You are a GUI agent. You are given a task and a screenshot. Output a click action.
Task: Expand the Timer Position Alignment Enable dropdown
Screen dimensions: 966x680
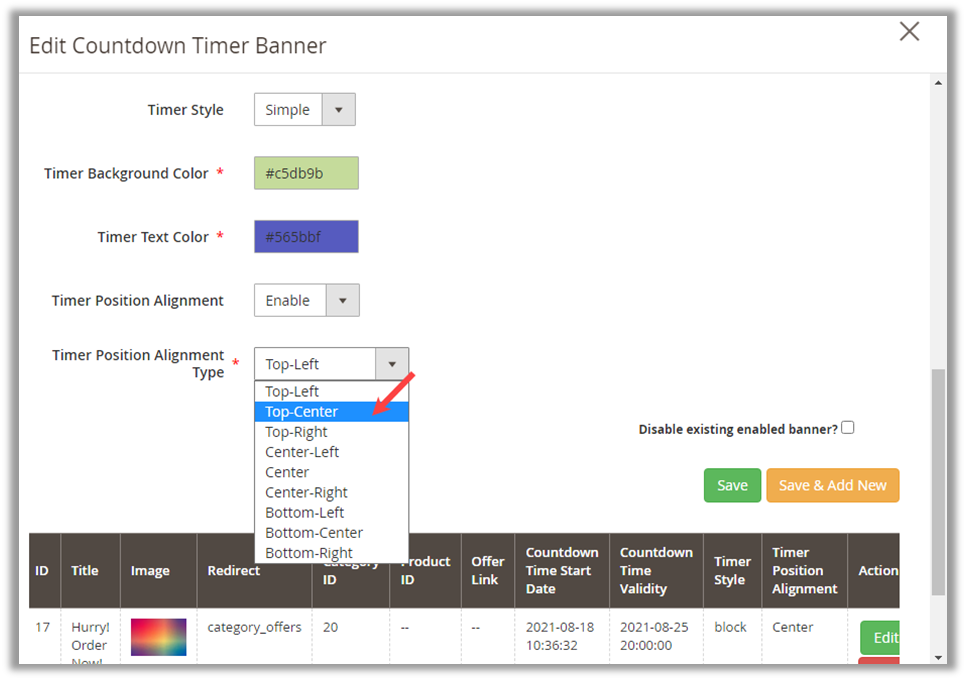(306, 300)
